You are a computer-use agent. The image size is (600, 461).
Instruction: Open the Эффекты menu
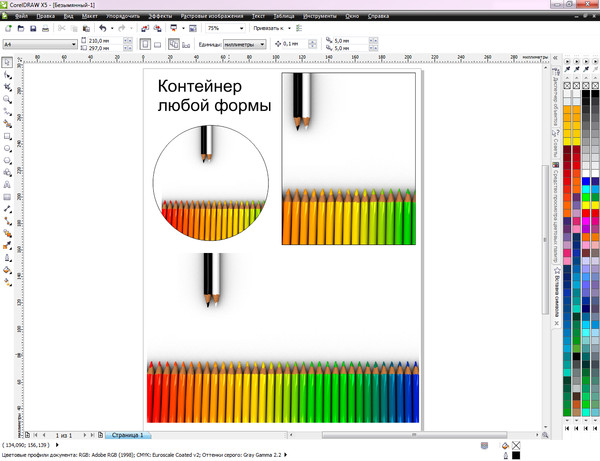(160, 16)
